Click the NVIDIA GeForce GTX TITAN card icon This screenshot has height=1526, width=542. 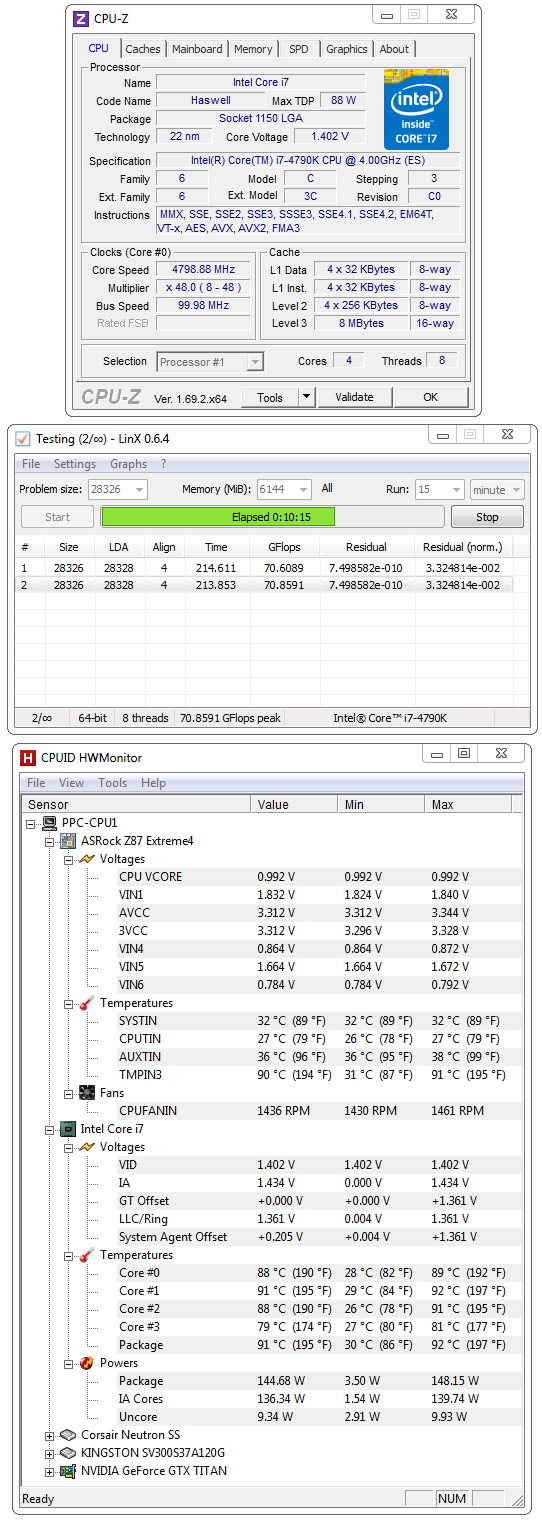coord(68,1471)
